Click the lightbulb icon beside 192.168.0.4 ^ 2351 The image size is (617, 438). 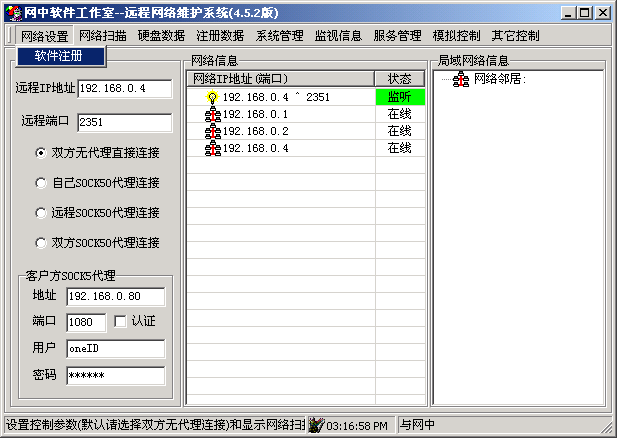click(x=212, y=98)
